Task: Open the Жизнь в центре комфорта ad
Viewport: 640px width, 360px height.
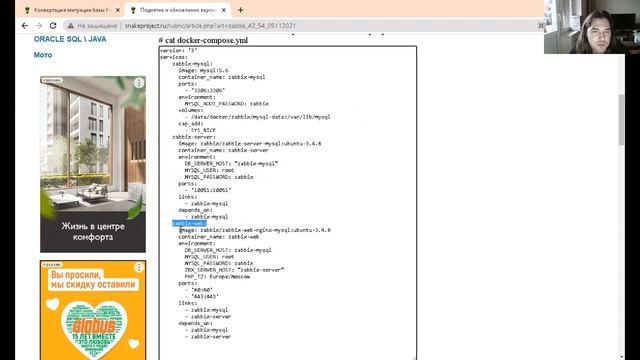Action: point(93,164)
